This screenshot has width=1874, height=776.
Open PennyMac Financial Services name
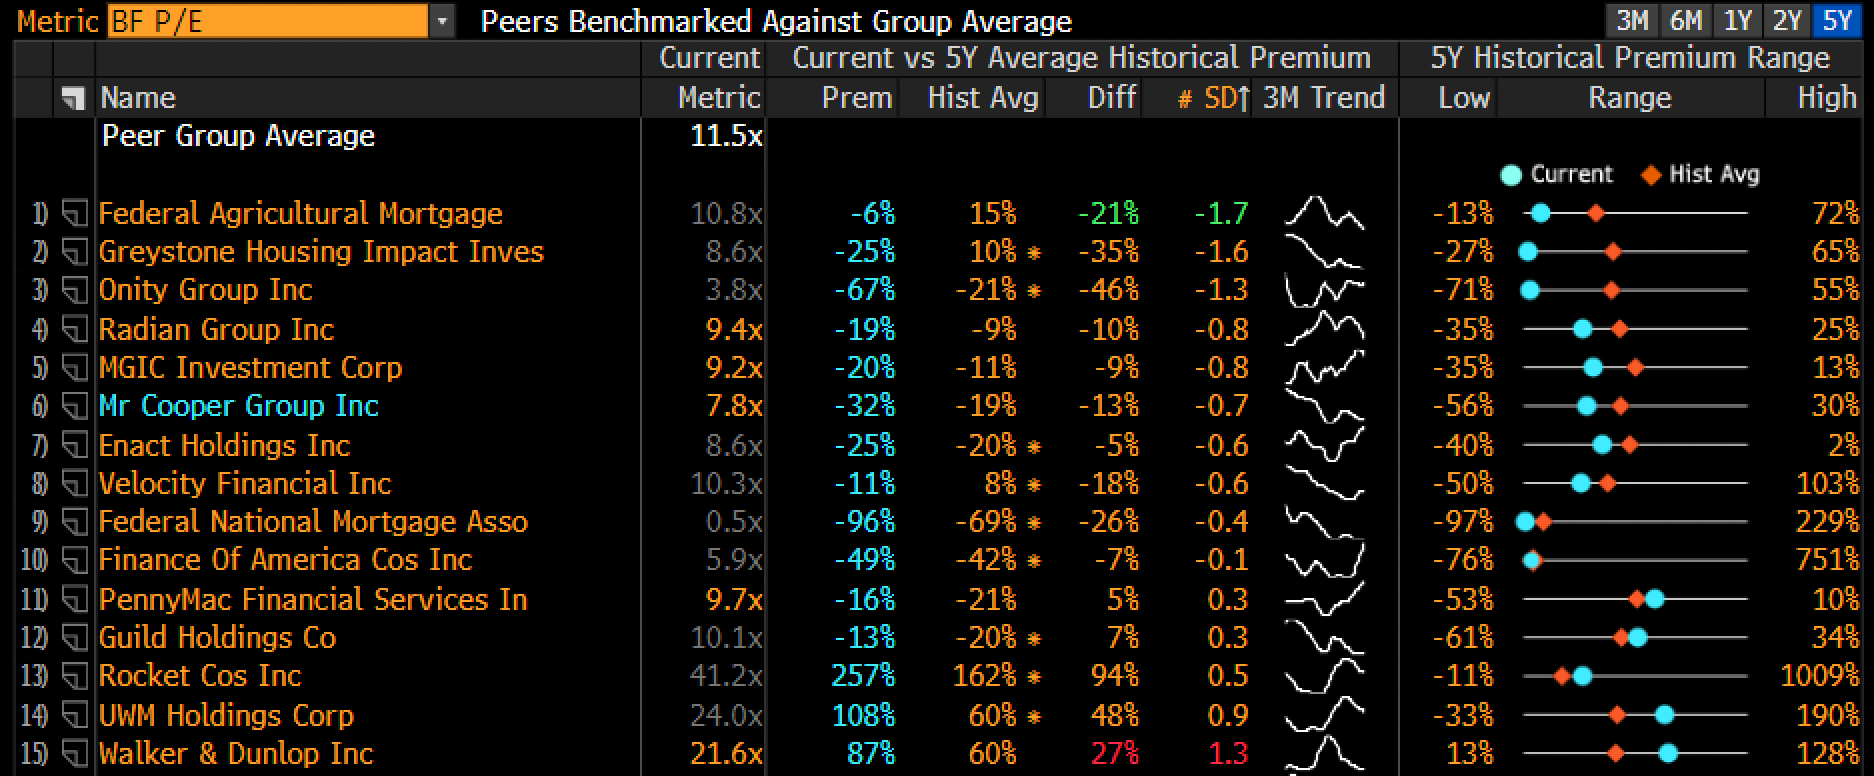[x=313, y=599]
